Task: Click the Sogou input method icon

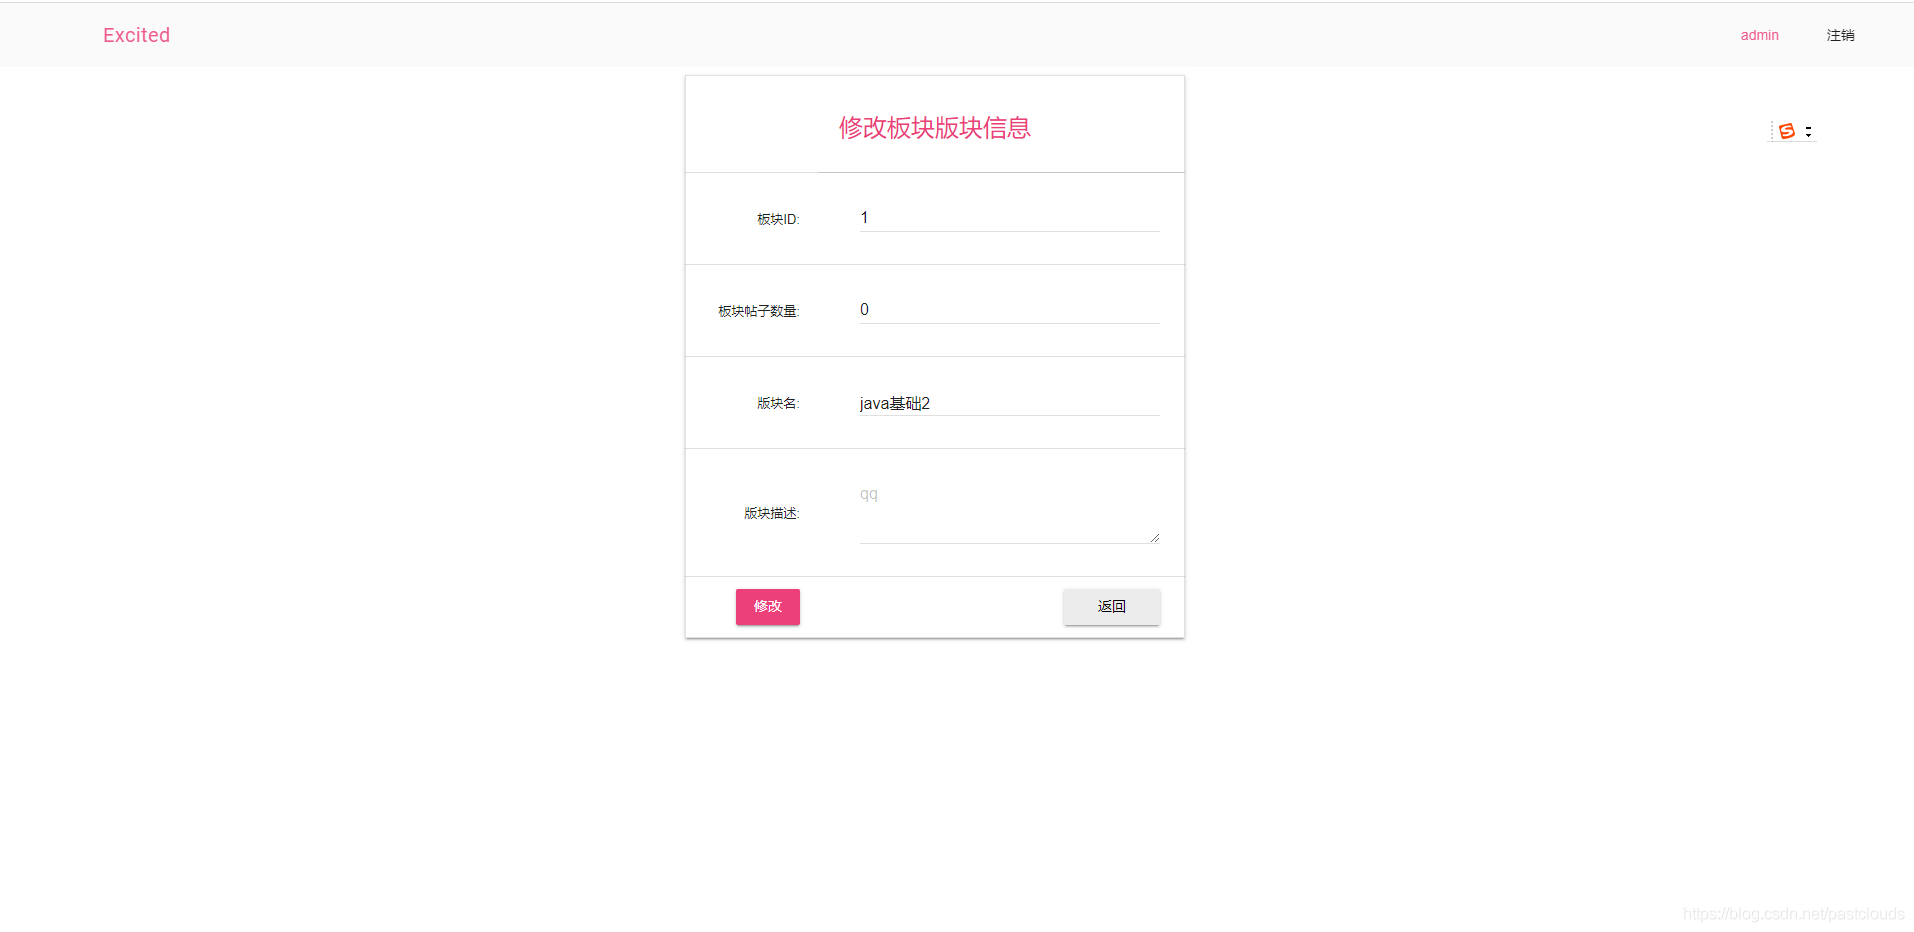Action: pyautogui.click(x=1786, y=131)
